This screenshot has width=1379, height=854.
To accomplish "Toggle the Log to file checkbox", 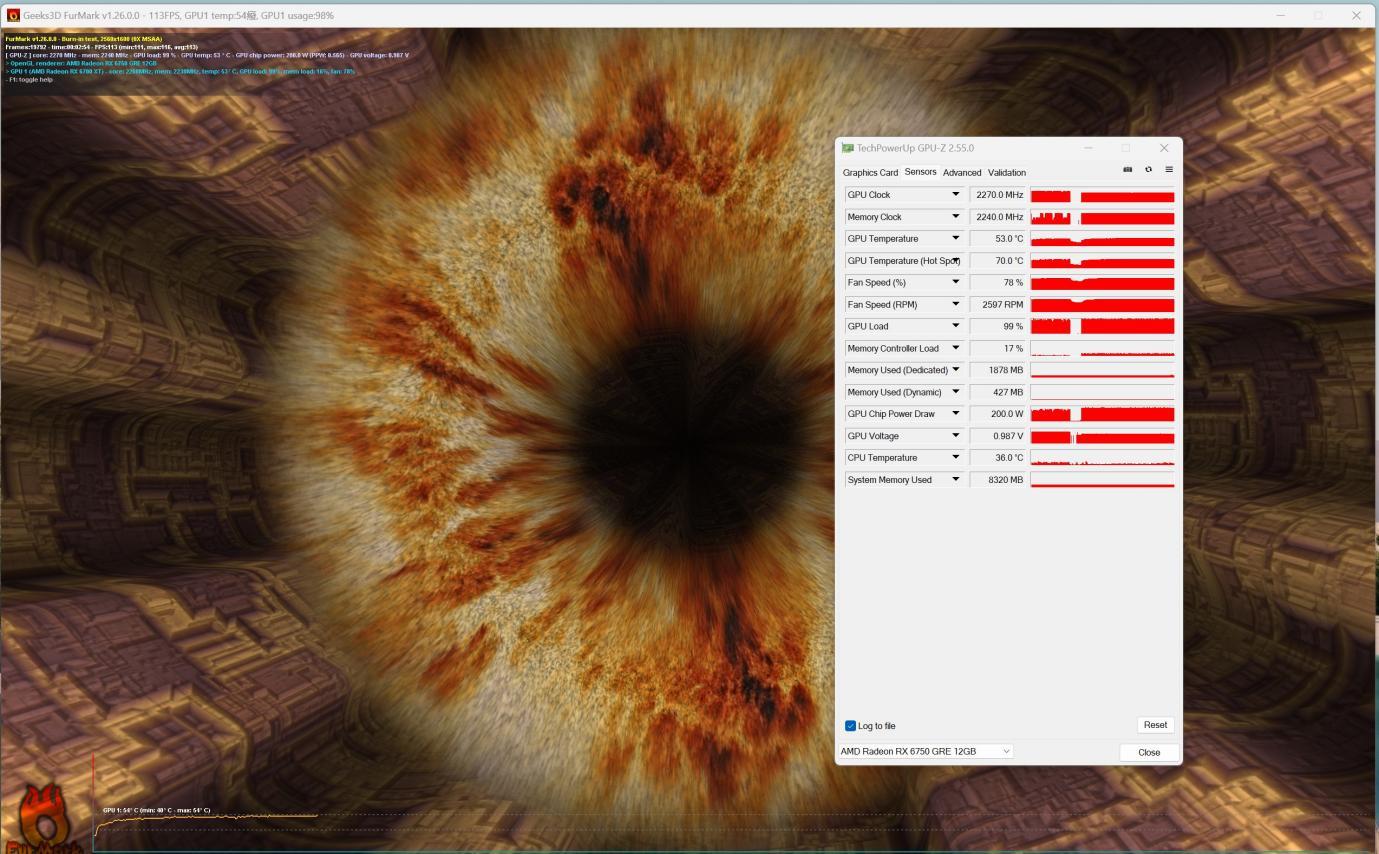I will pyautogui.click(x=850, y=726).
